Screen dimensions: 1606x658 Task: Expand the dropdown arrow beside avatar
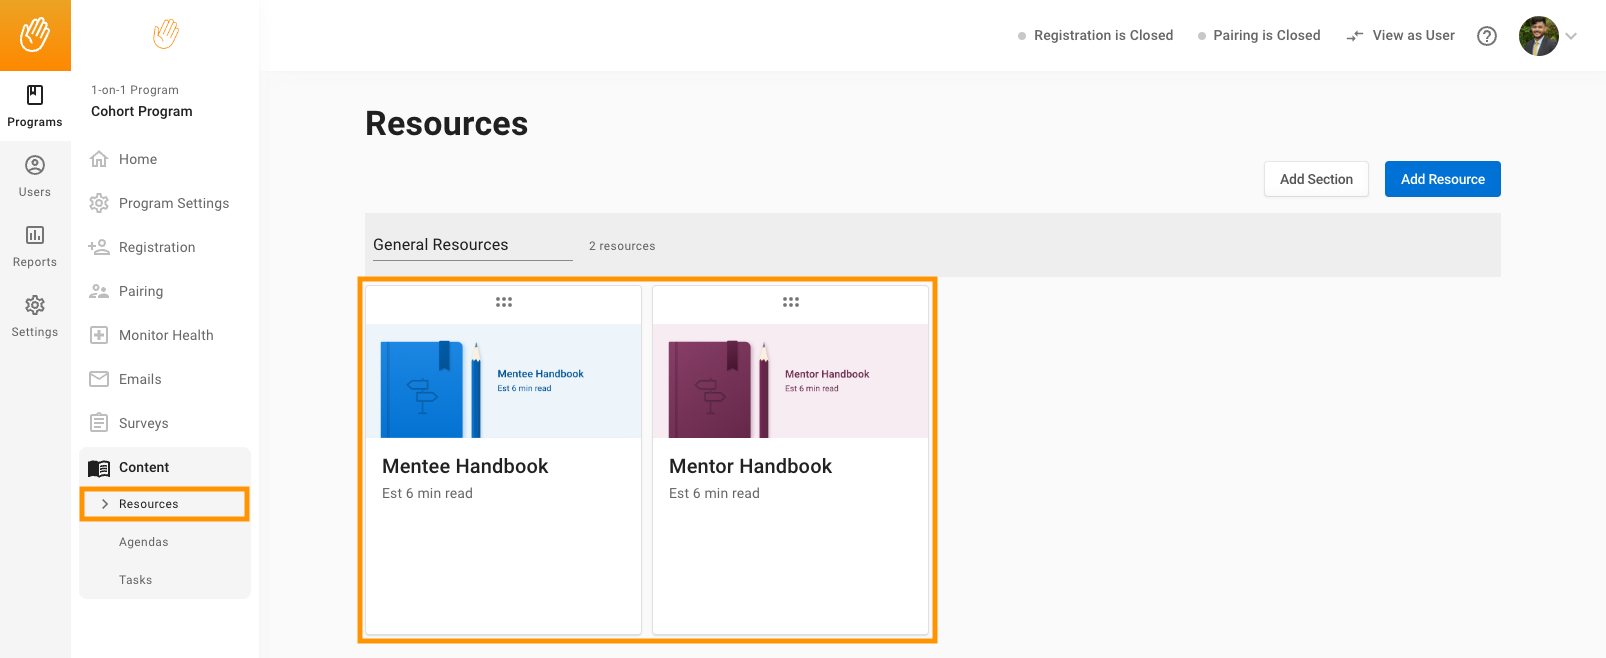(x=1571, y=36)
